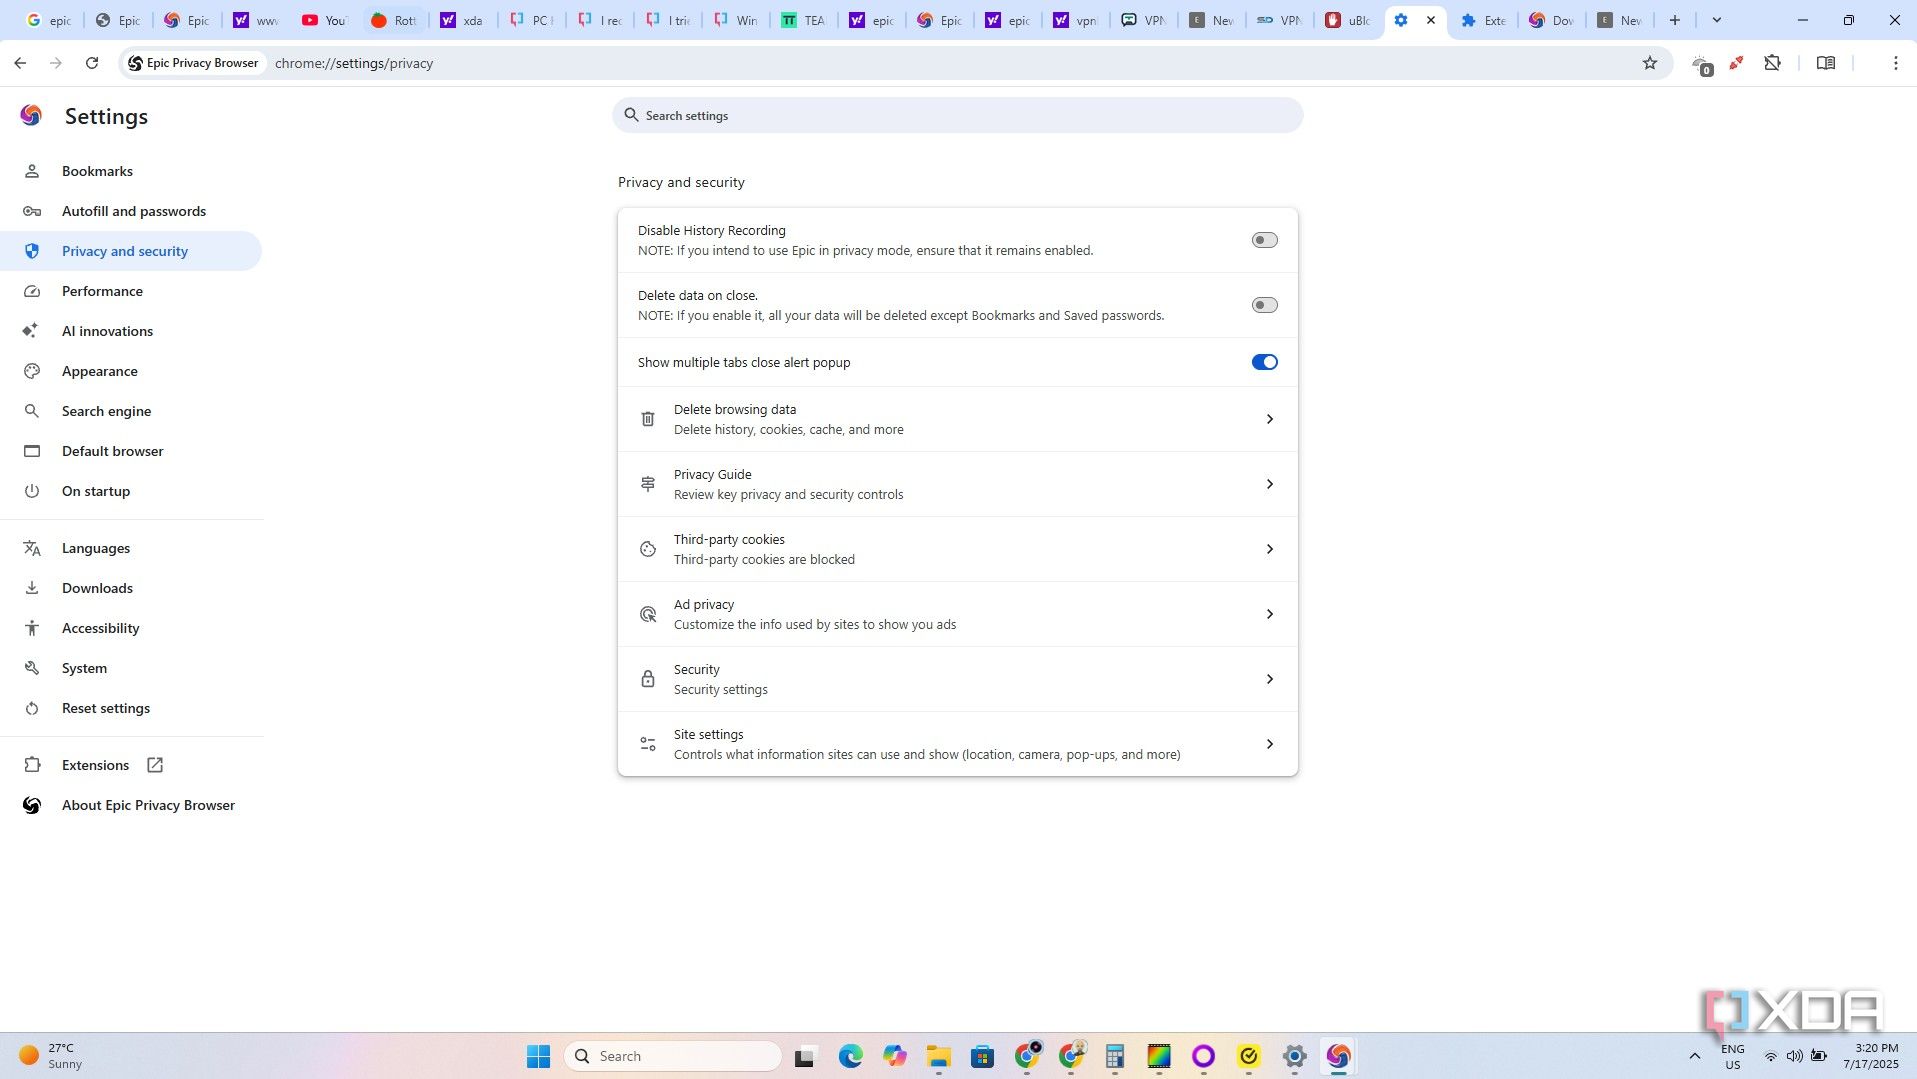Open Microsoft Store from the taskbar
This screenshot has height=1079, width=1917.
pos(982,1056)
